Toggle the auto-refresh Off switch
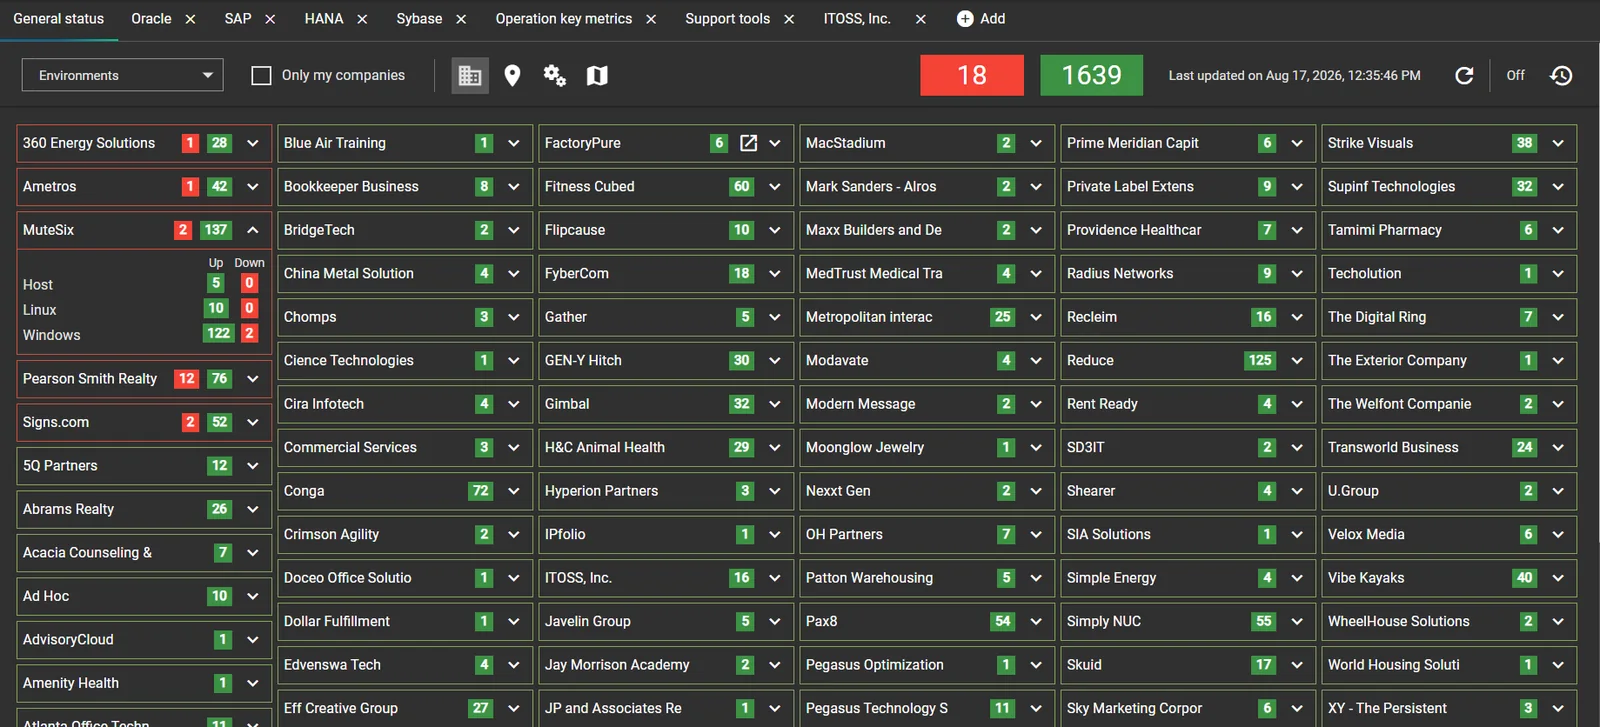Image resolution: width=1600 pixels, height=727 pixels. [x=1516, y=75]
